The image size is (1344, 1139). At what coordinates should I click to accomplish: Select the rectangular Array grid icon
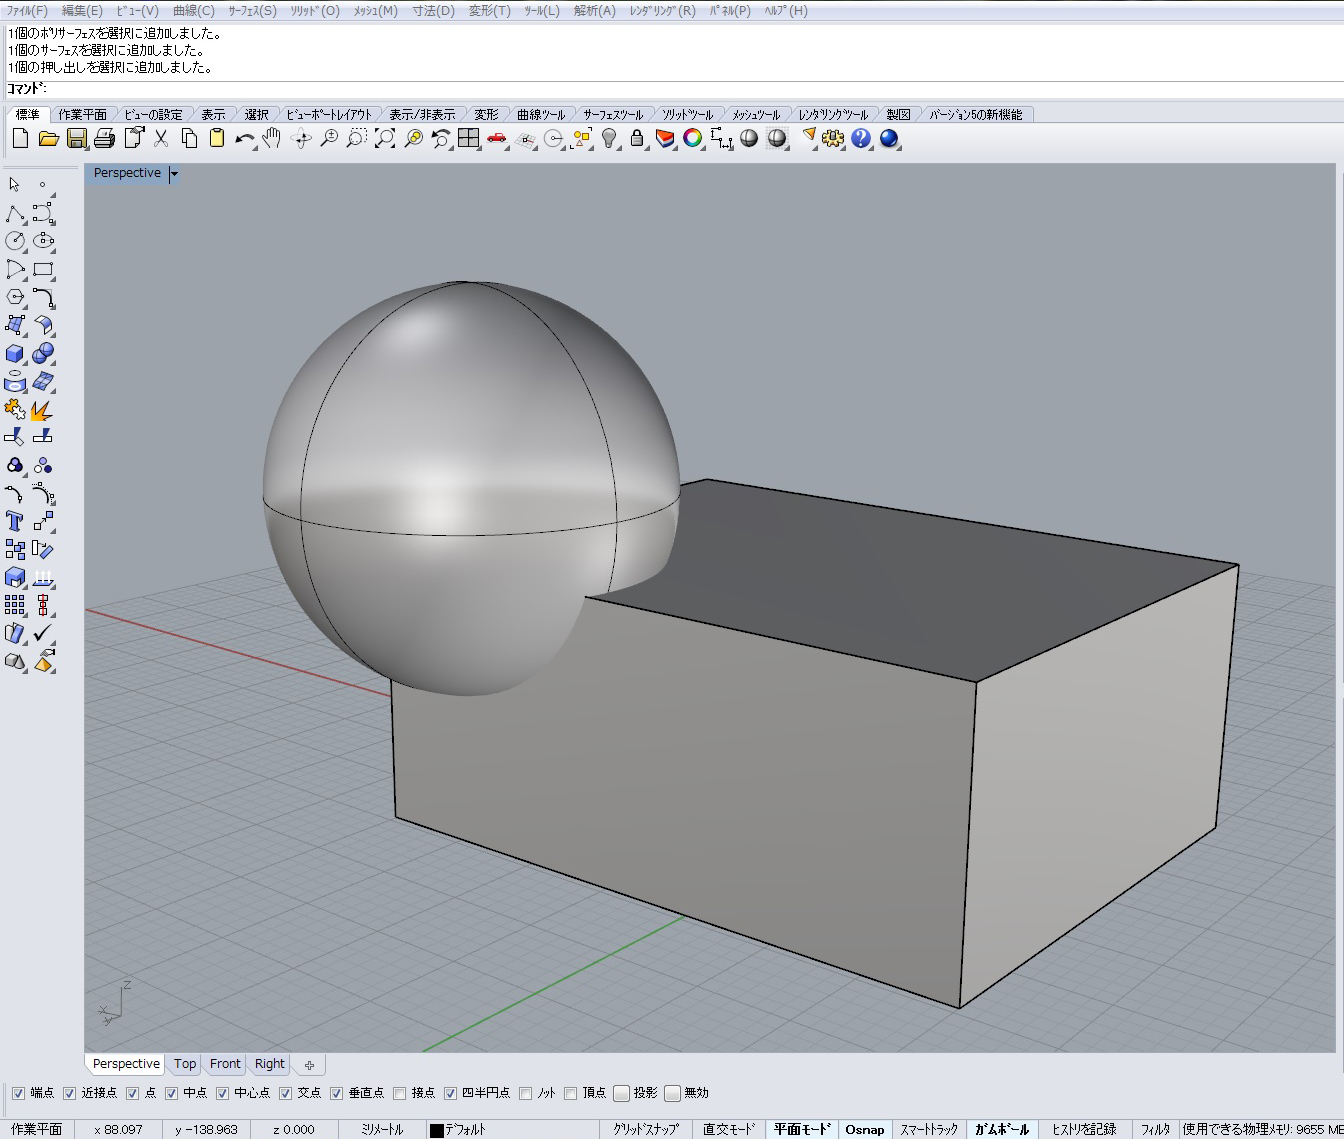(x=15, y=605)
